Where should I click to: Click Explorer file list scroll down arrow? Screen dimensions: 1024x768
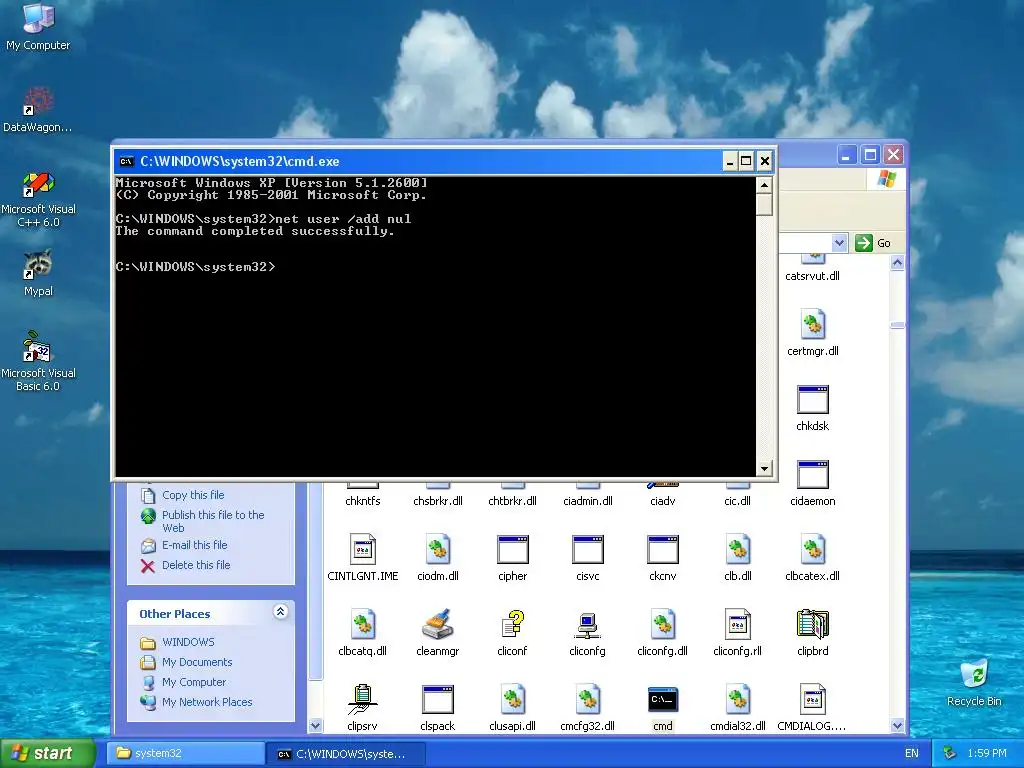[897, 726]
